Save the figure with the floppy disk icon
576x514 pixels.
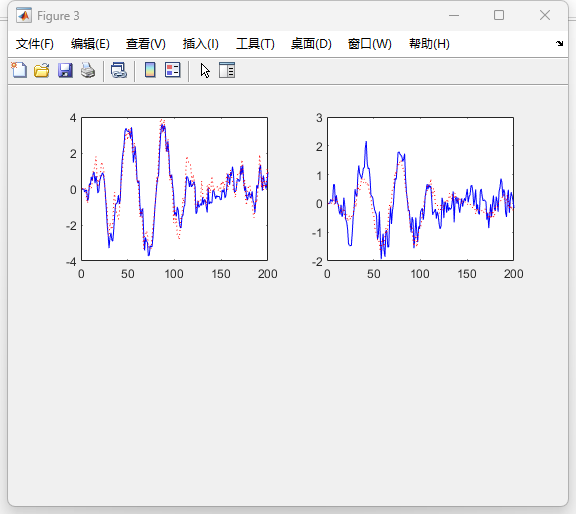tap(65, 70)
